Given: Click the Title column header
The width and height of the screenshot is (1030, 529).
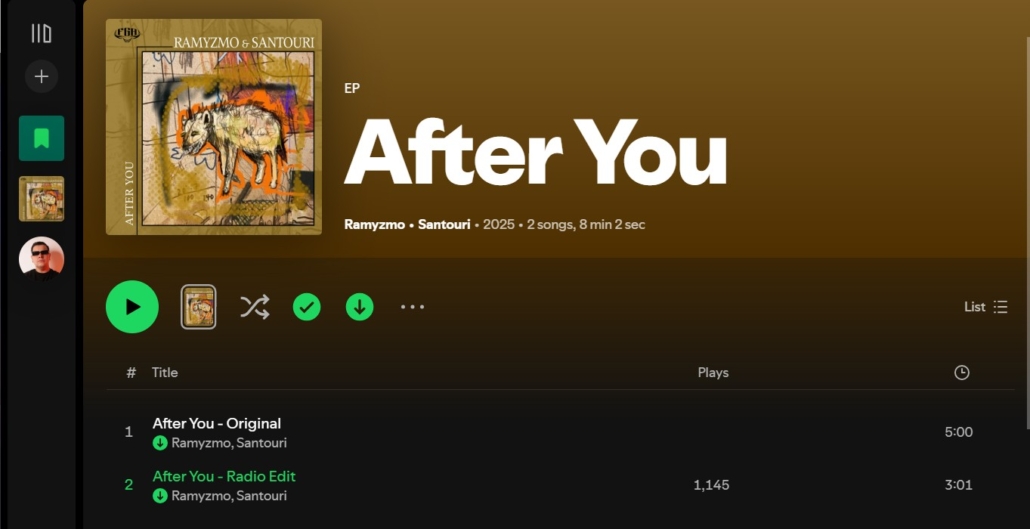Looking at the screenshot, I should [x=165, y=373].
